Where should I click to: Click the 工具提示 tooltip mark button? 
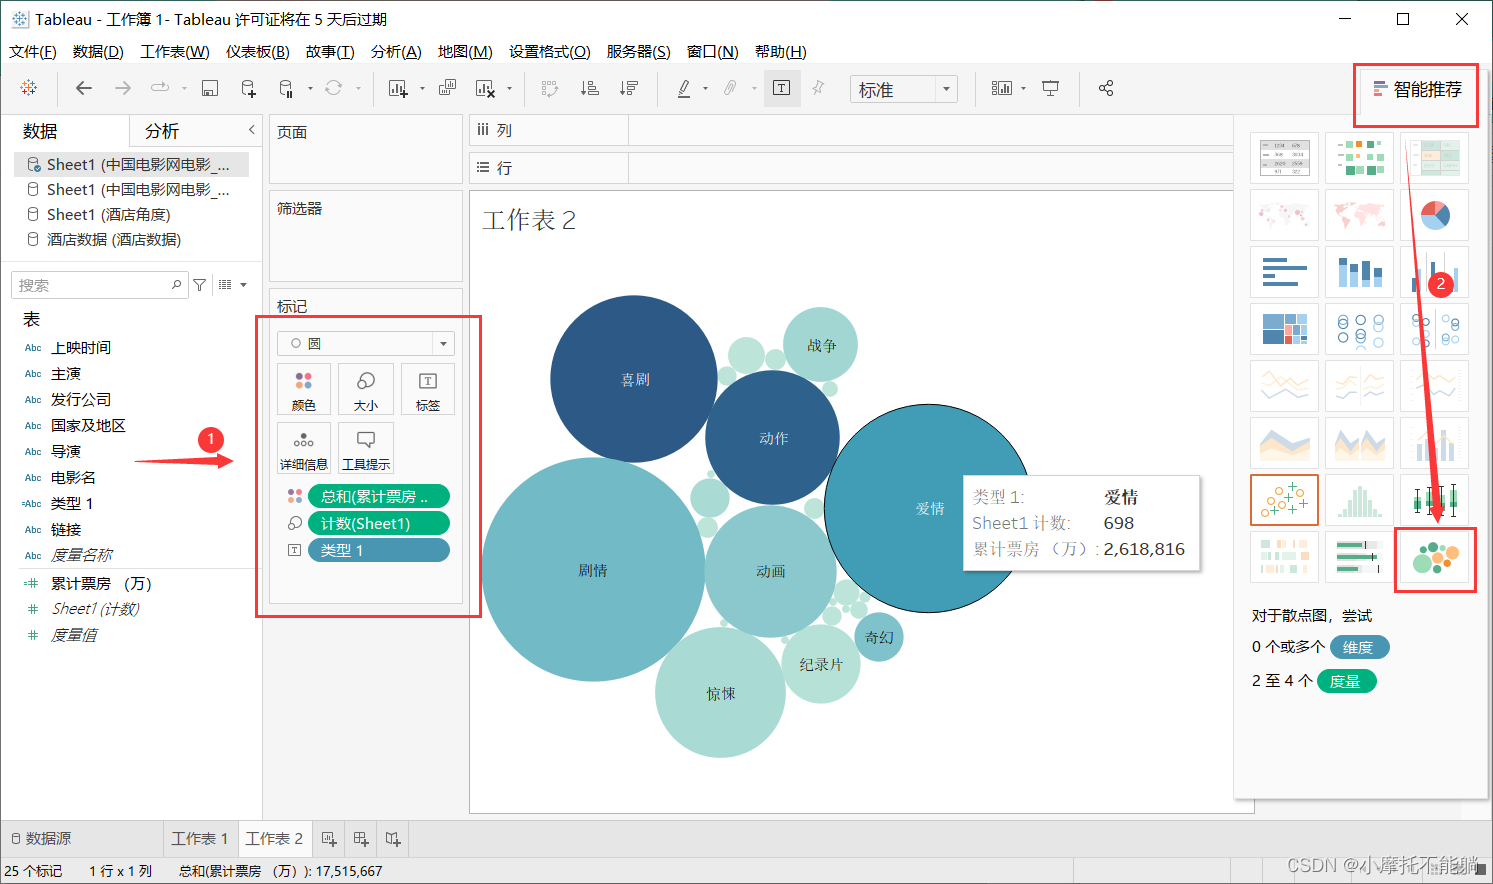[x=366, y=449]
